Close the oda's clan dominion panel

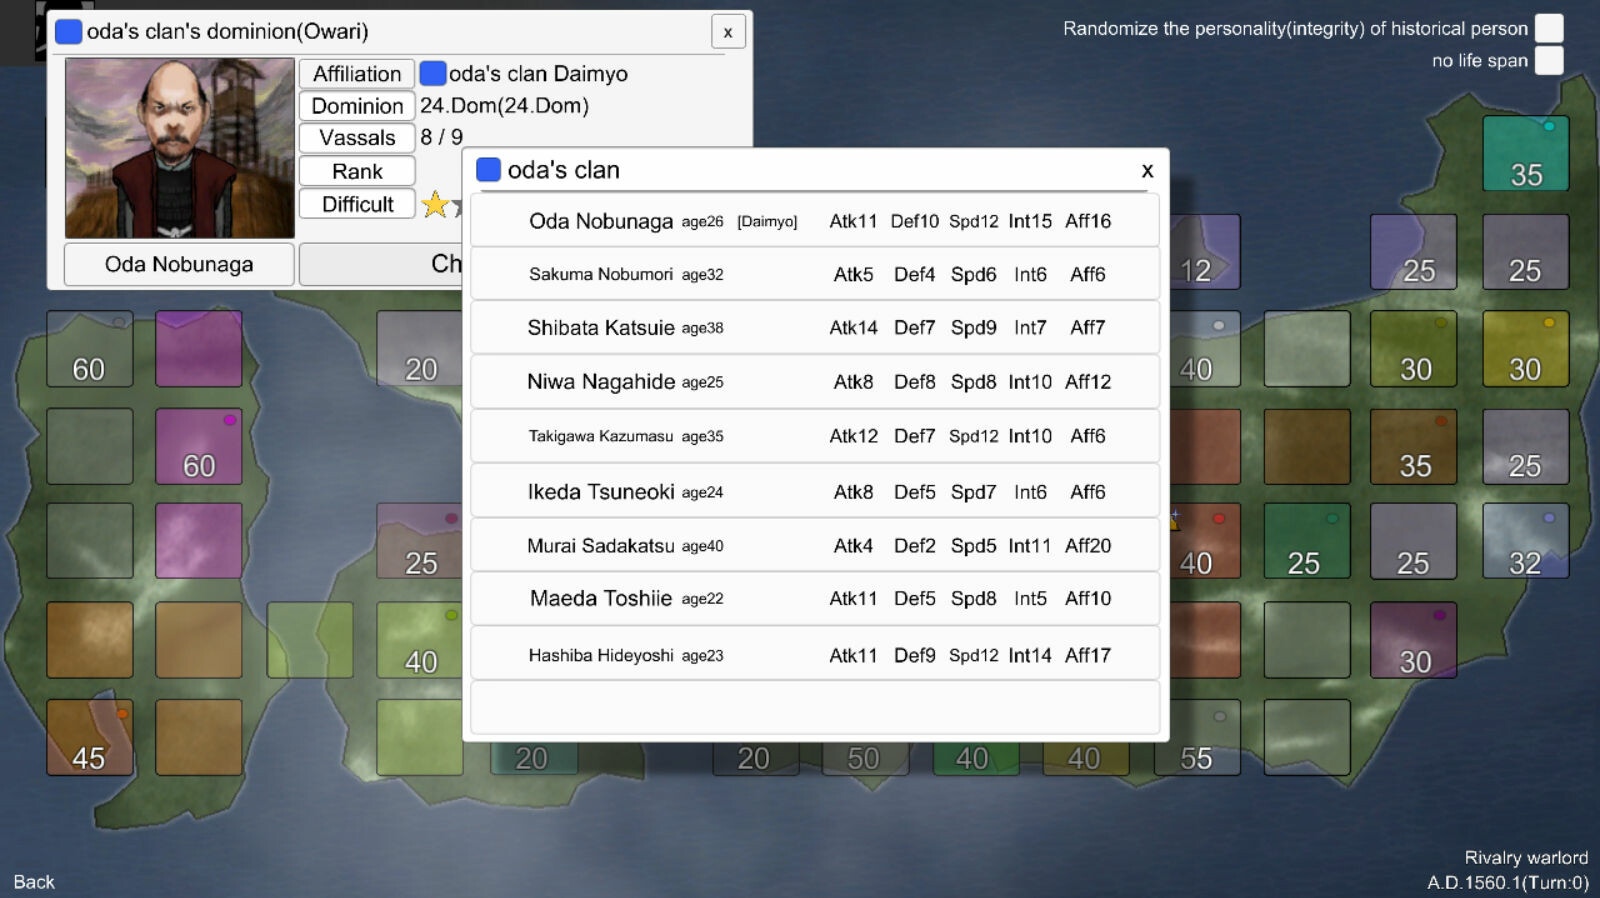point(727,32)
